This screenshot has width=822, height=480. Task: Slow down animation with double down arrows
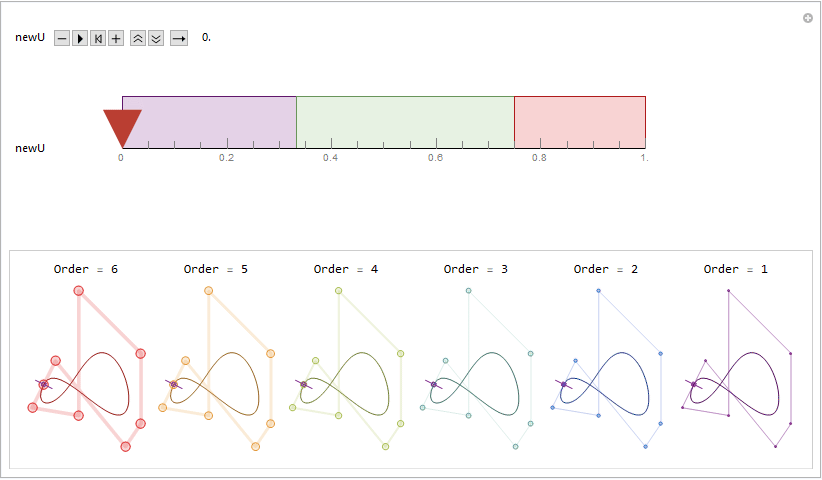pyautogui.click(x=156, y=38)
